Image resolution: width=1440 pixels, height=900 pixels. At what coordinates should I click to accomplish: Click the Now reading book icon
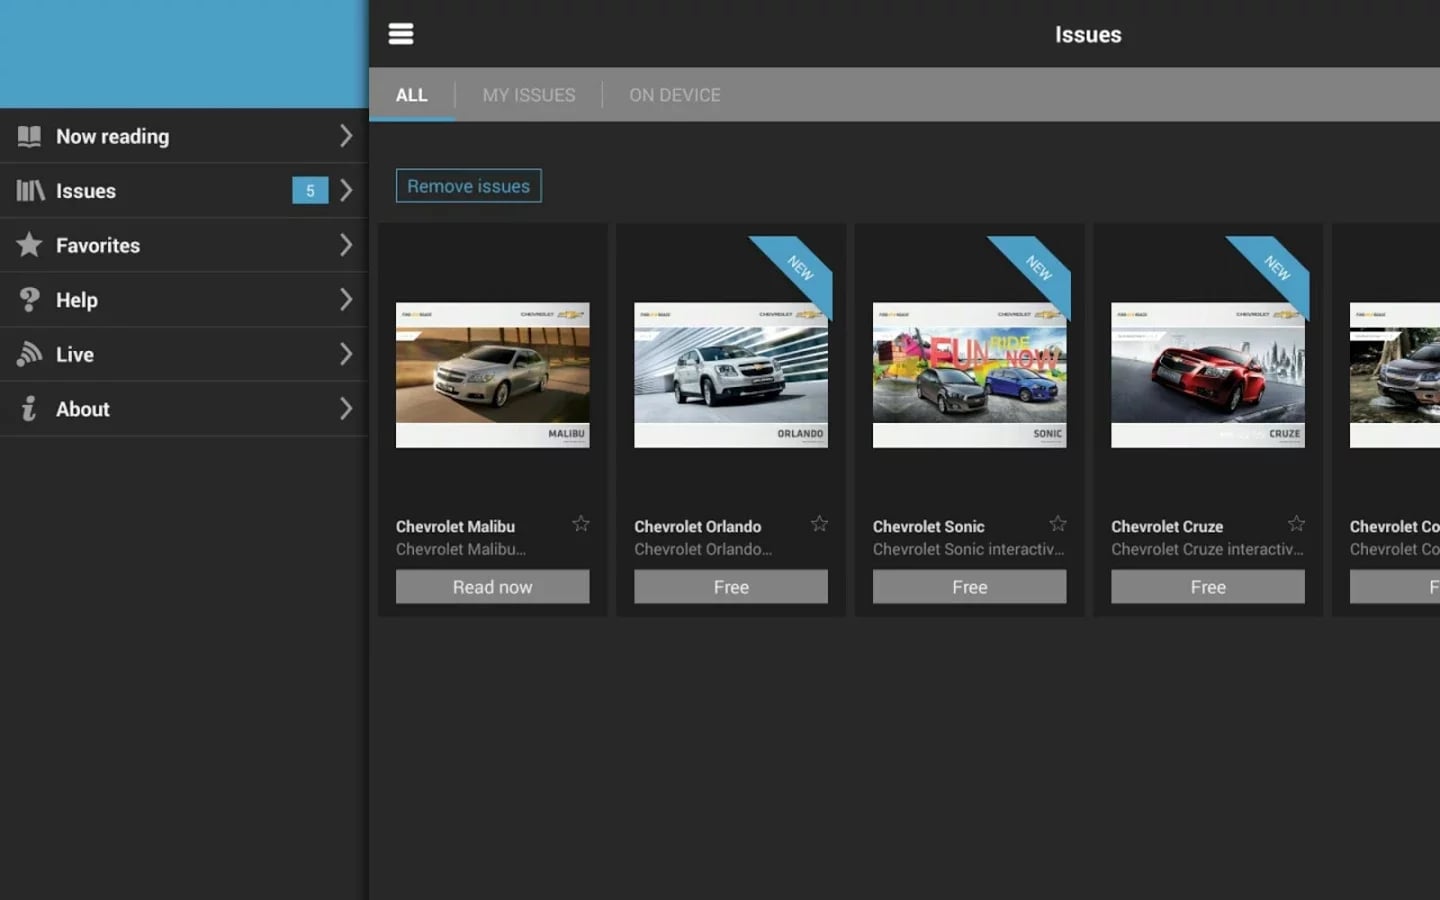[x=29, y=136]
